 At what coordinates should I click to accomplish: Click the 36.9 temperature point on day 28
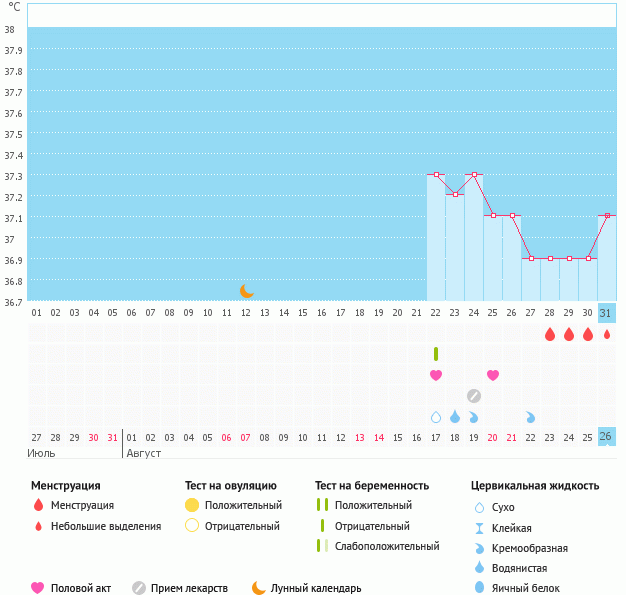coord(550,258)
